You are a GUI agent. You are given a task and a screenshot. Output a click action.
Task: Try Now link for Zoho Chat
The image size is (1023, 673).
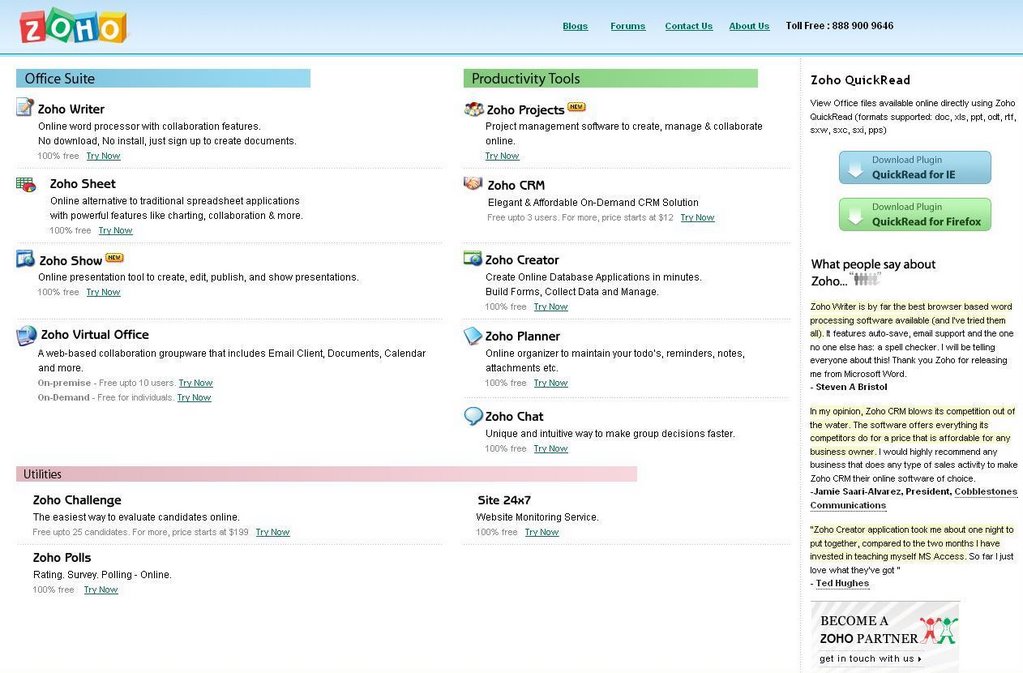[551, 449]
